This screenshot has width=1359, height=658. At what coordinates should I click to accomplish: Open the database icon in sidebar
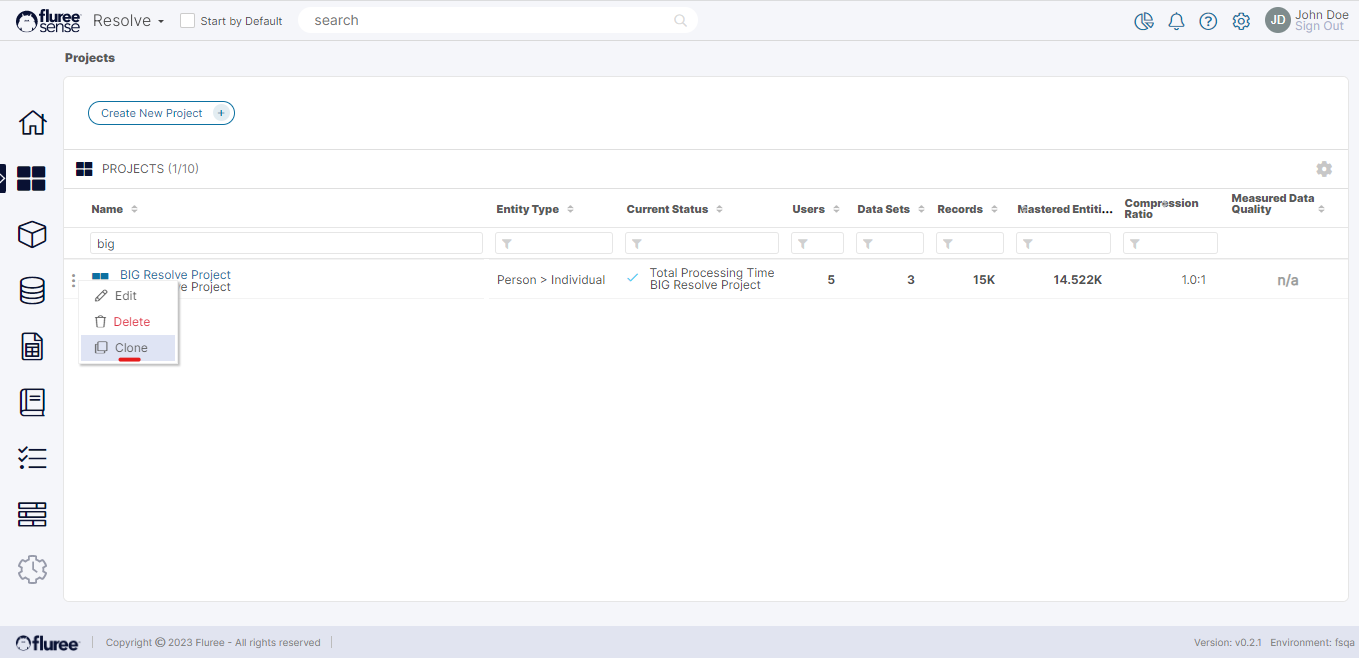[32, 291]
